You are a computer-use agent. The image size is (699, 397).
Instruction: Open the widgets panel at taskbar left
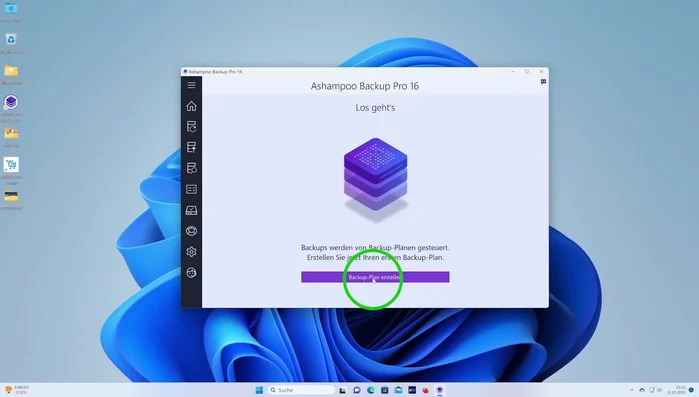pyautogui.click(x=16, y=390)
